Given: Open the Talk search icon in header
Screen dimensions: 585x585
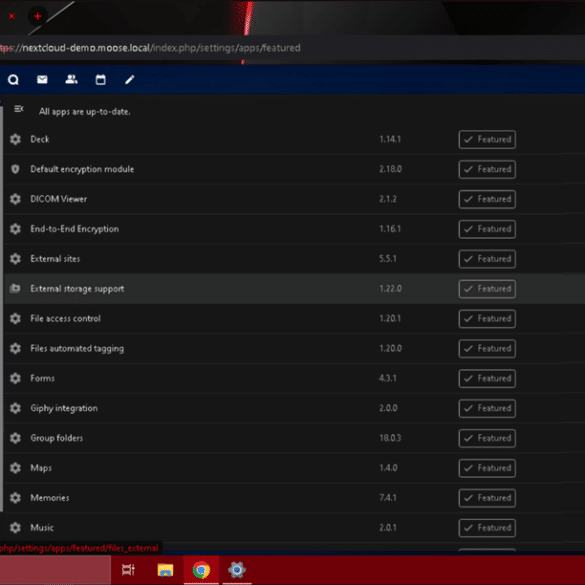Looking at the screenshot, I should click(x=13, y=79).
